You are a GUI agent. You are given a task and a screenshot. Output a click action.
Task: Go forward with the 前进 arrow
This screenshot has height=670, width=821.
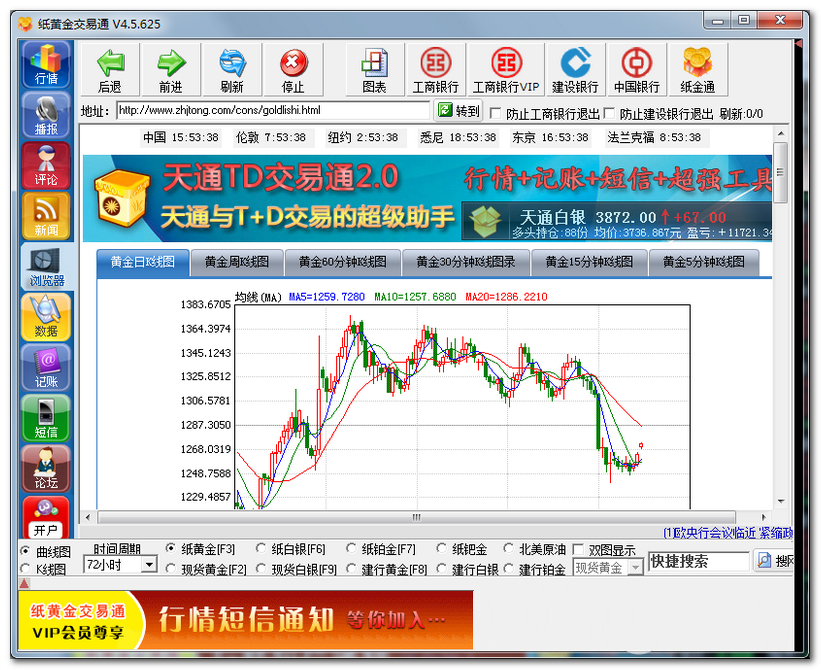[x=171, y=70]
